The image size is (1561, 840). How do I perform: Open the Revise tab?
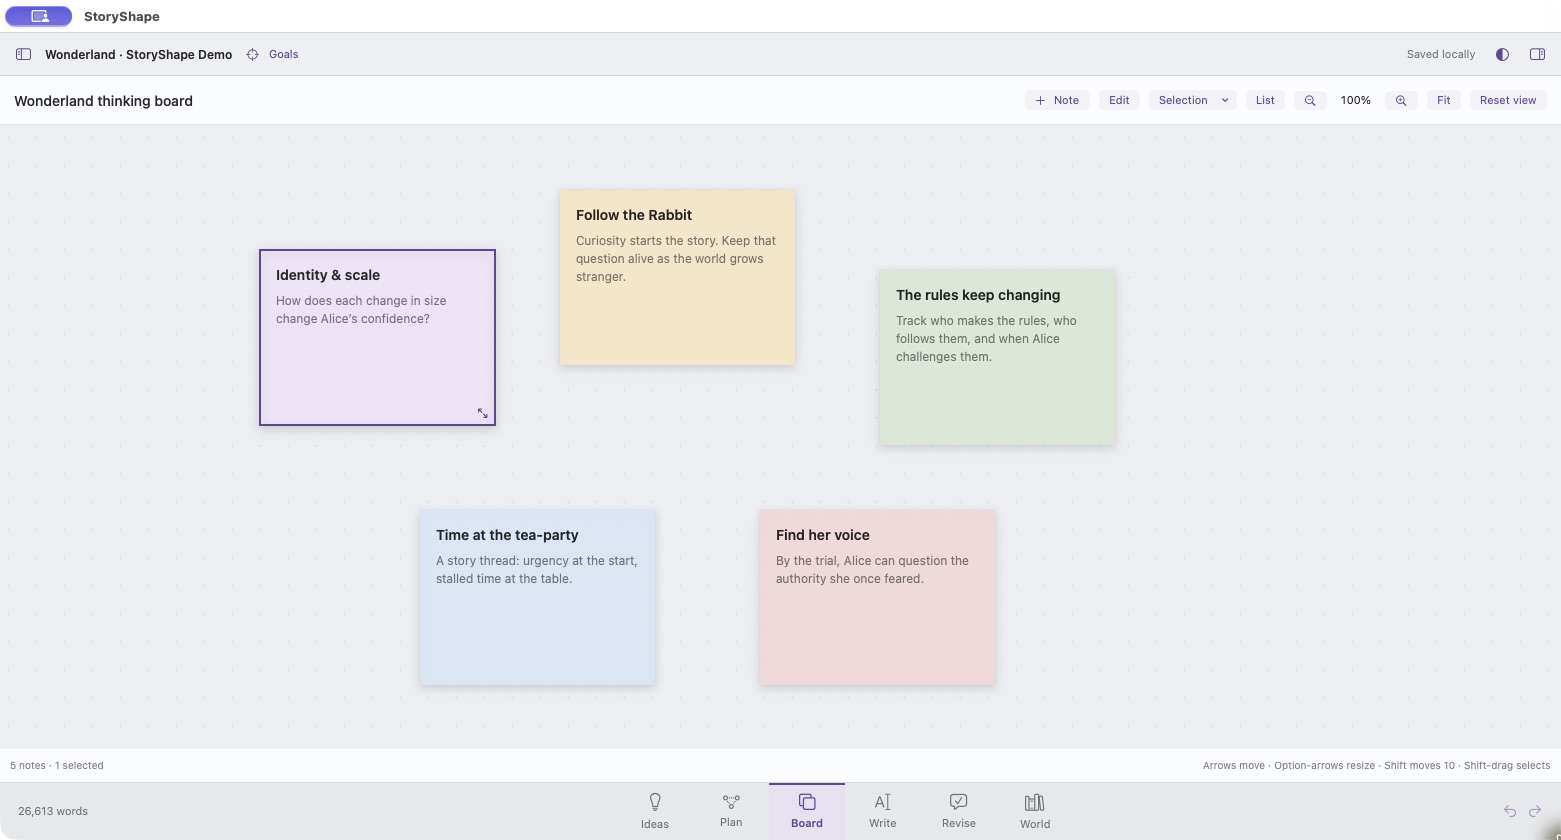pos(959,811)
